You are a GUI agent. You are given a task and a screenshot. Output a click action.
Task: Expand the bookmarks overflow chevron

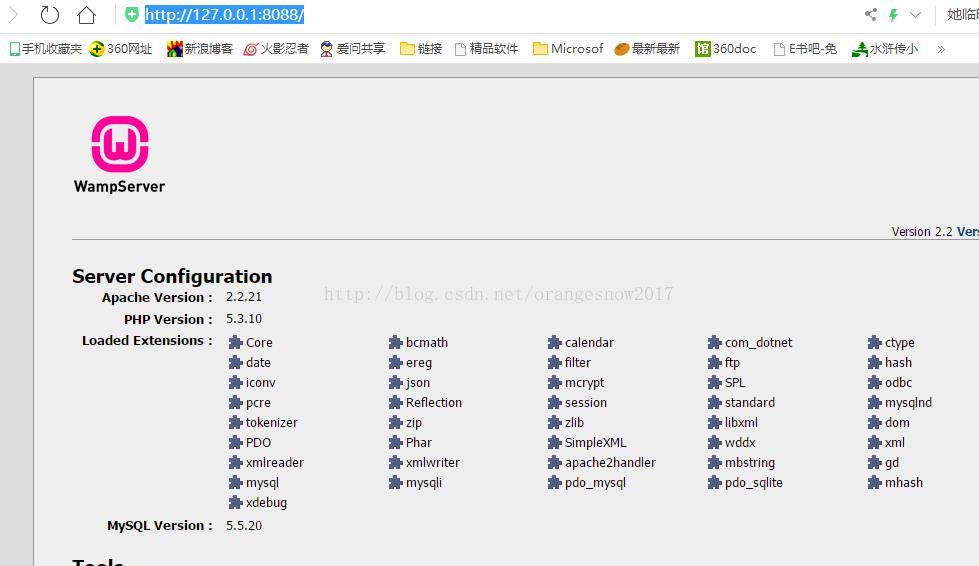941,49
